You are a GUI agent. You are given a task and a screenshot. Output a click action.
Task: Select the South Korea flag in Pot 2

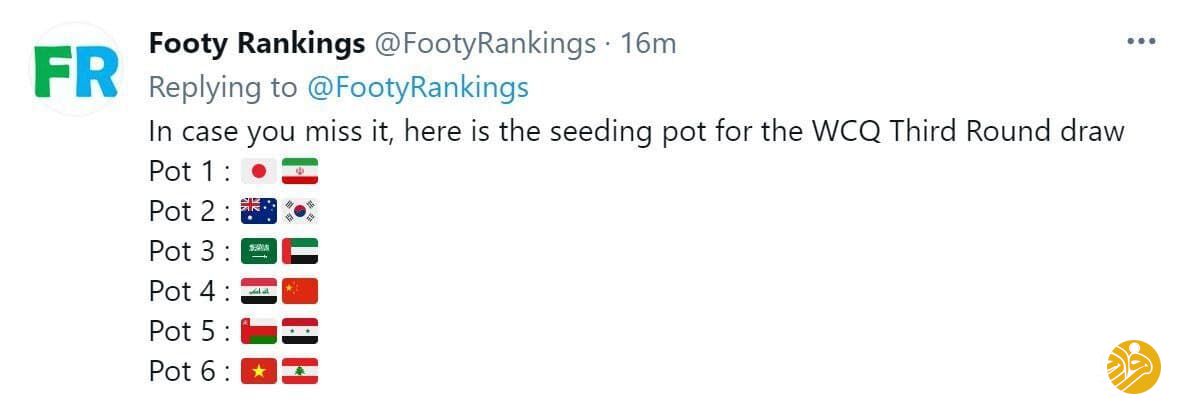(300, 211)
